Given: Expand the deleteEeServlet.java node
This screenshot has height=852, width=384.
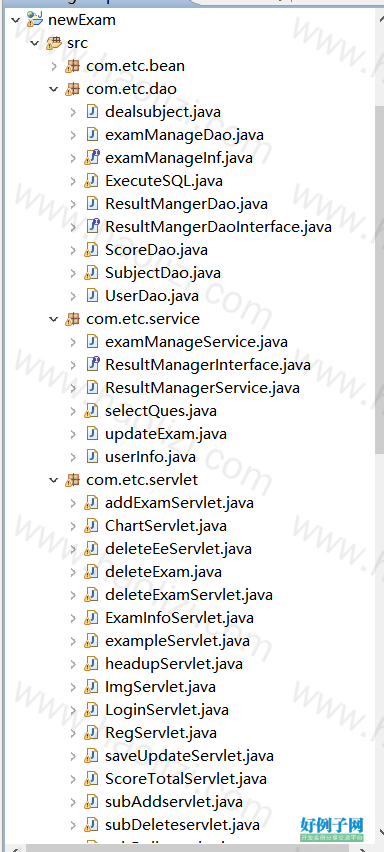Looking at the screenshot, I should point(73,549).
